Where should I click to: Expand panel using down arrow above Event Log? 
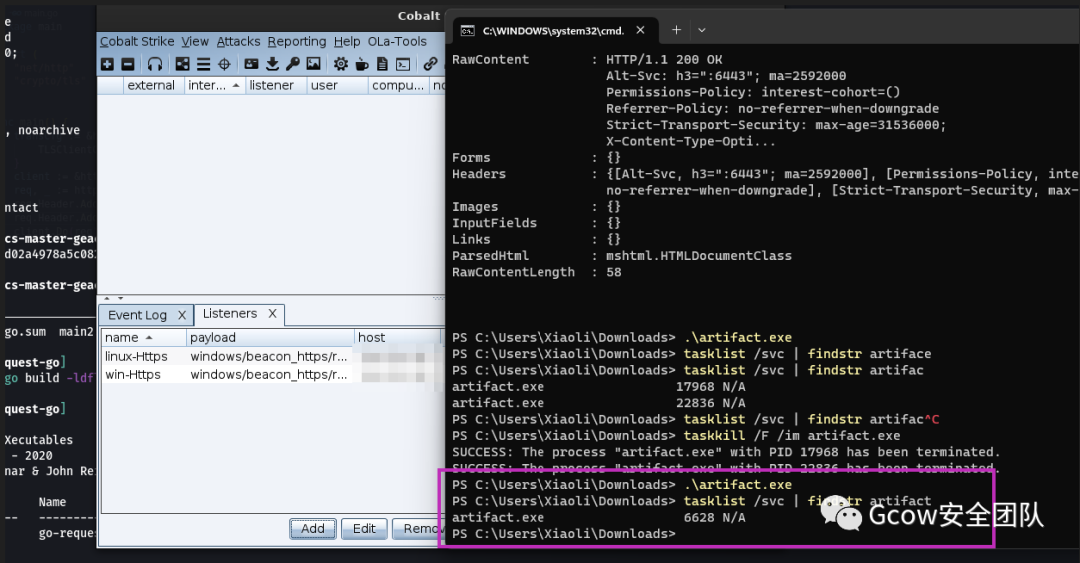pos(121,298)
